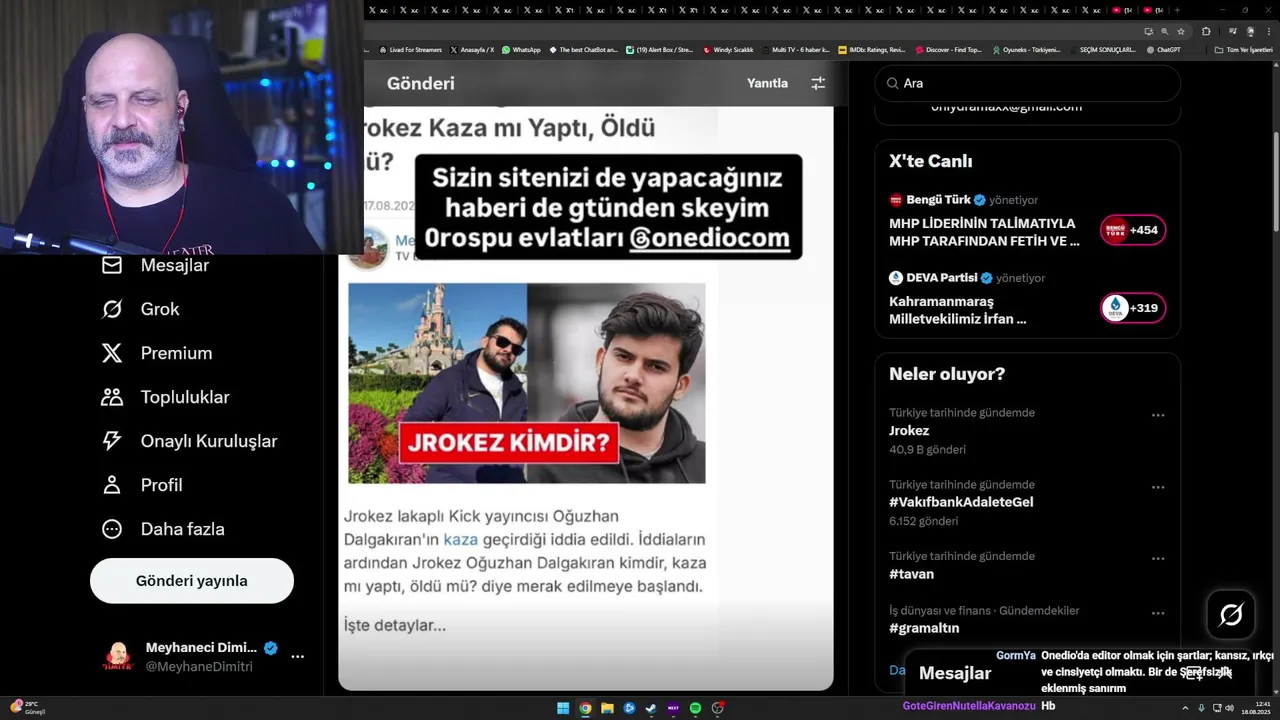
Task: Open the Jrokez trending topic
Action: pyautogui.click(x=909, y=431)
